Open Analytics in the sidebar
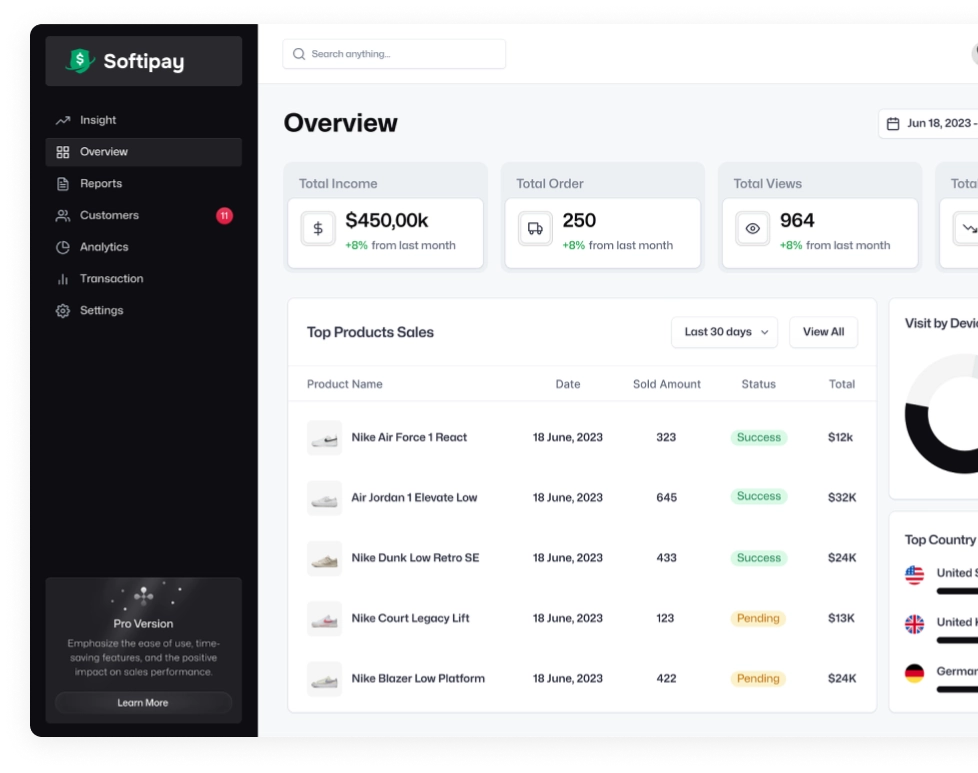The height and width of the screenshot is (773, 978). [143, 247]
